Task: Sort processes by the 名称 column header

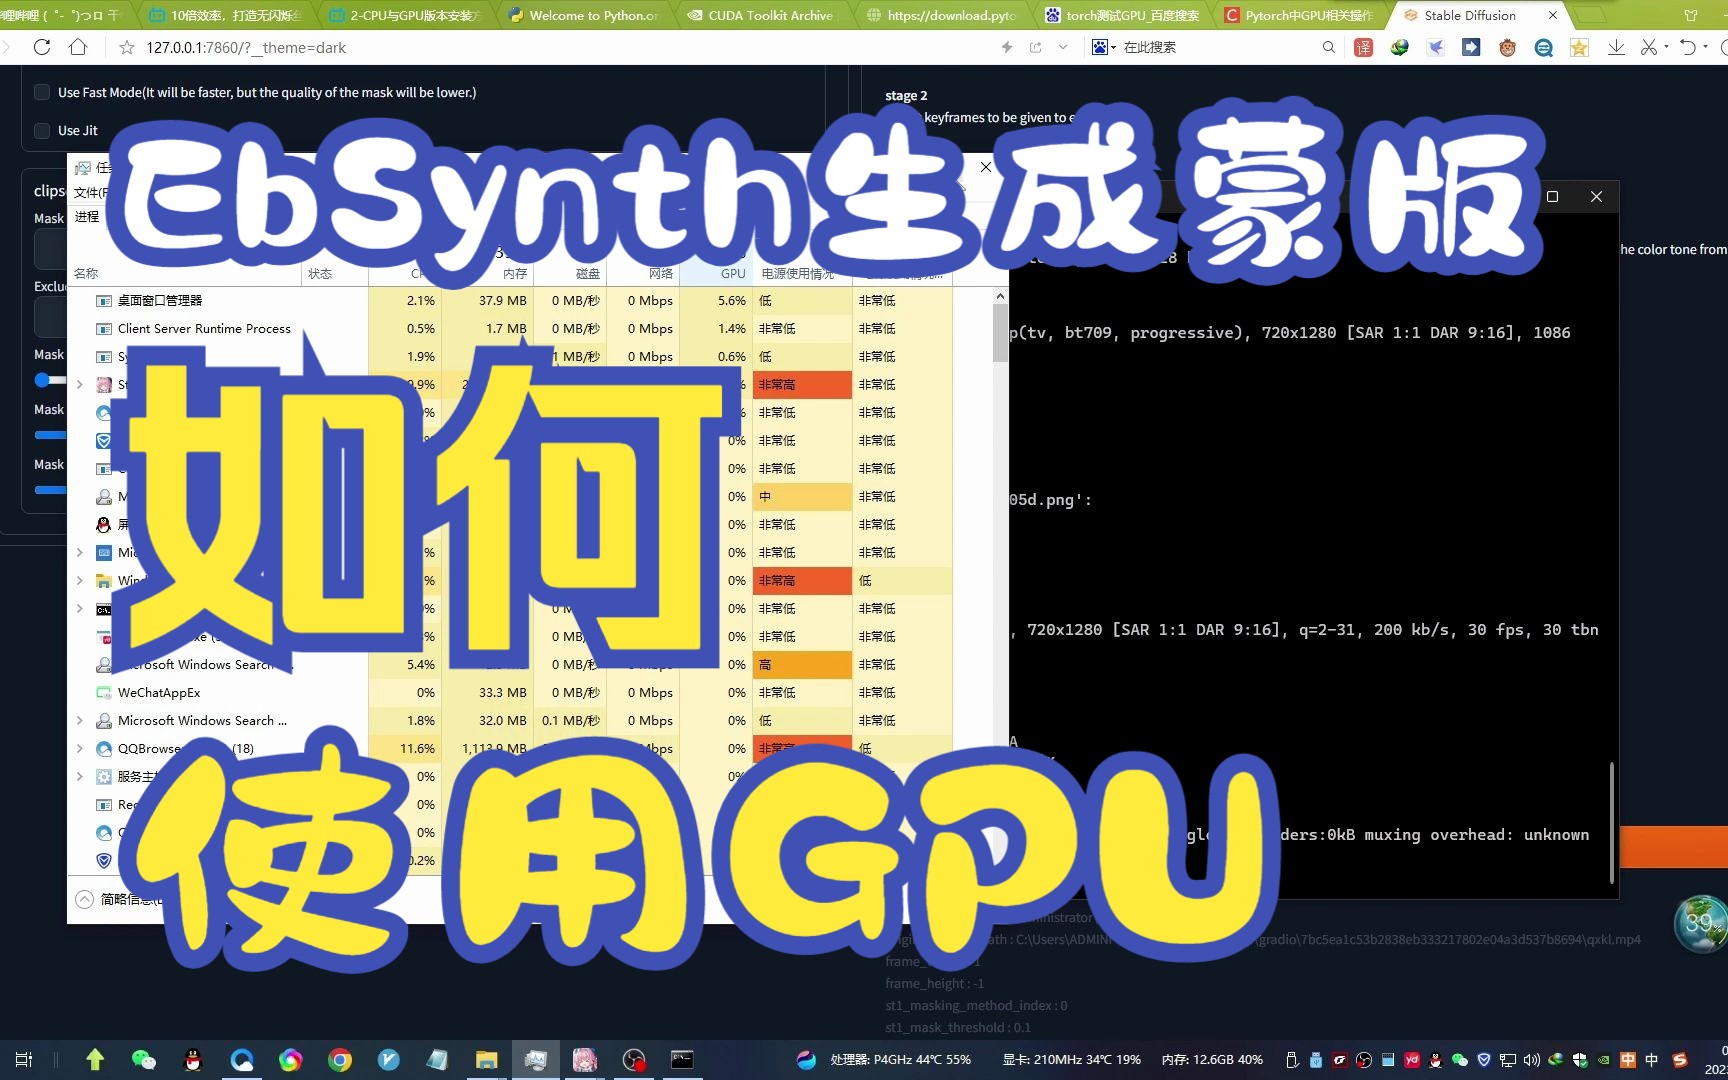Action: [x=86, y=273]
